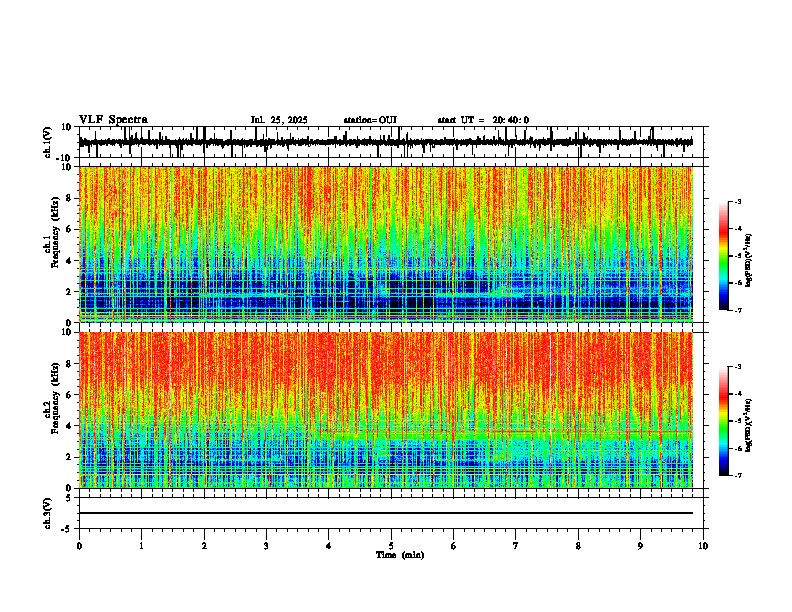The image size is (792, 612).
Task: Click the ch.1 spectrogram panel
Action: (x=386, y=244)
